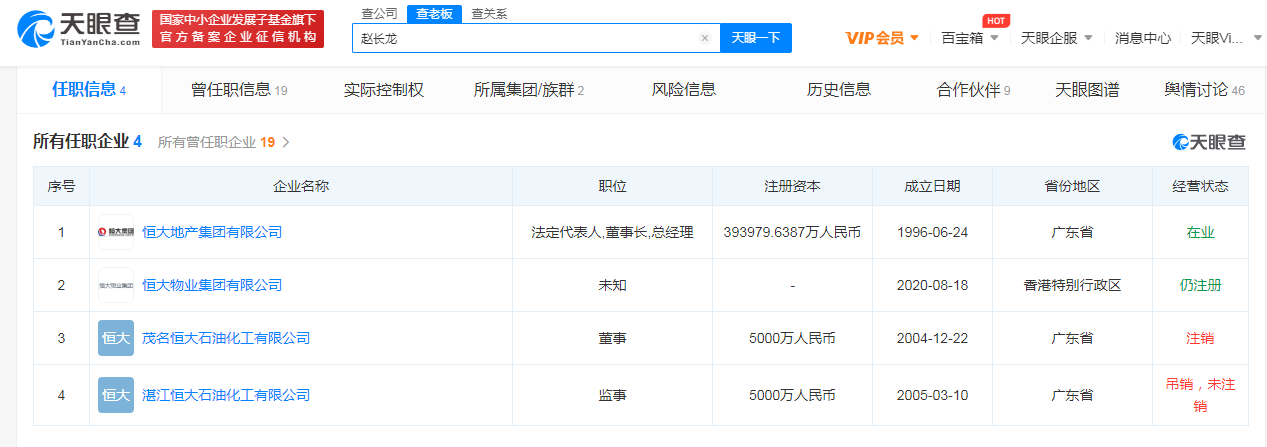The height and width of the screenshot is (447, 1267).
Task: Click the 仍注册 status
Action: coord(1200,285)
